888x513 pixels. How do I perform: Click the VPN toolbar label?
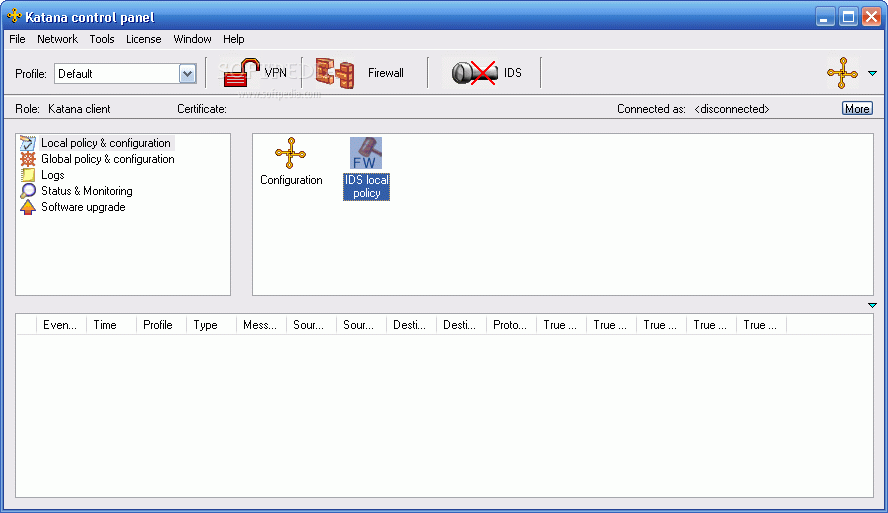[x=276, y=73]
